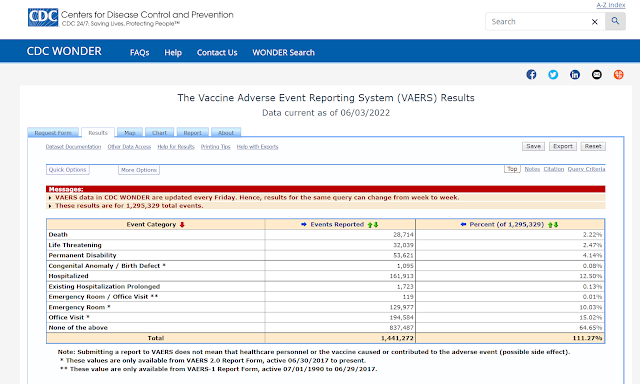Open Dataset Documentation link

[x=73, y=147]
